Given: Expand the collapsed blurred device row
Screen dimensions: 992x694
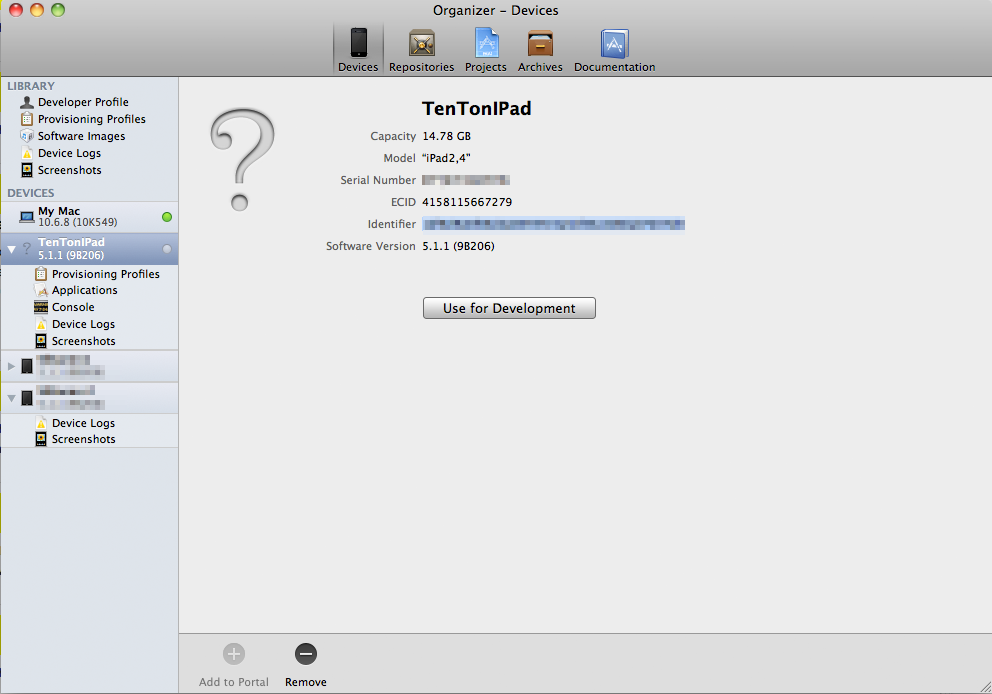Looking at the screenshot, I should point(11,366).
